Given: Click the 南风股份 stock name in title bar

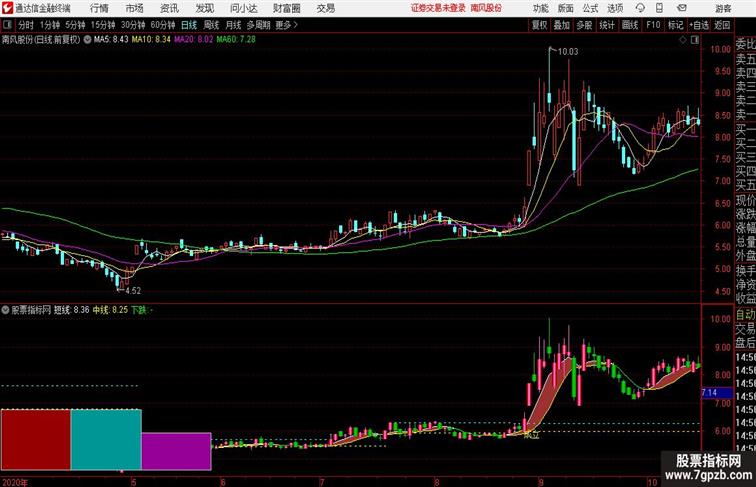Looking at the screenshot, I should [486, 8].
